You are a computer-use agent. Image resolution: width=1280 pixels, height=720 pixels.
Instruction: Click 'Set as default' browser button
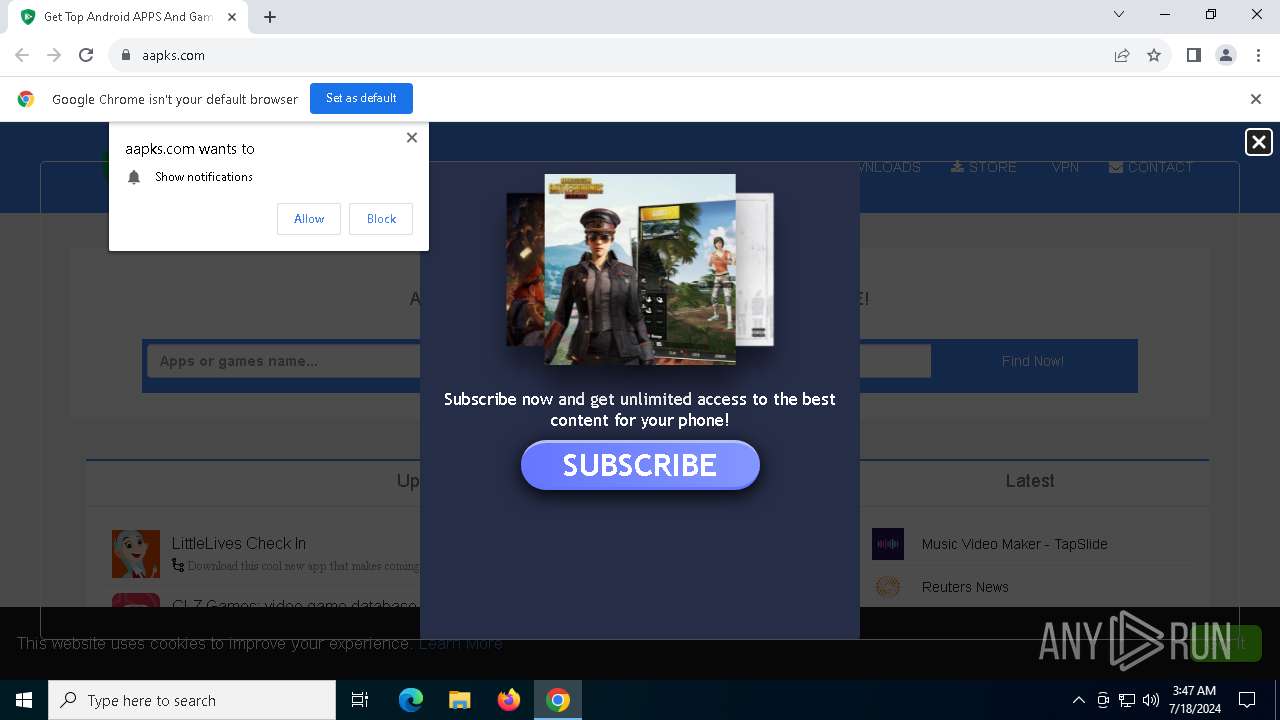[361, 98]
